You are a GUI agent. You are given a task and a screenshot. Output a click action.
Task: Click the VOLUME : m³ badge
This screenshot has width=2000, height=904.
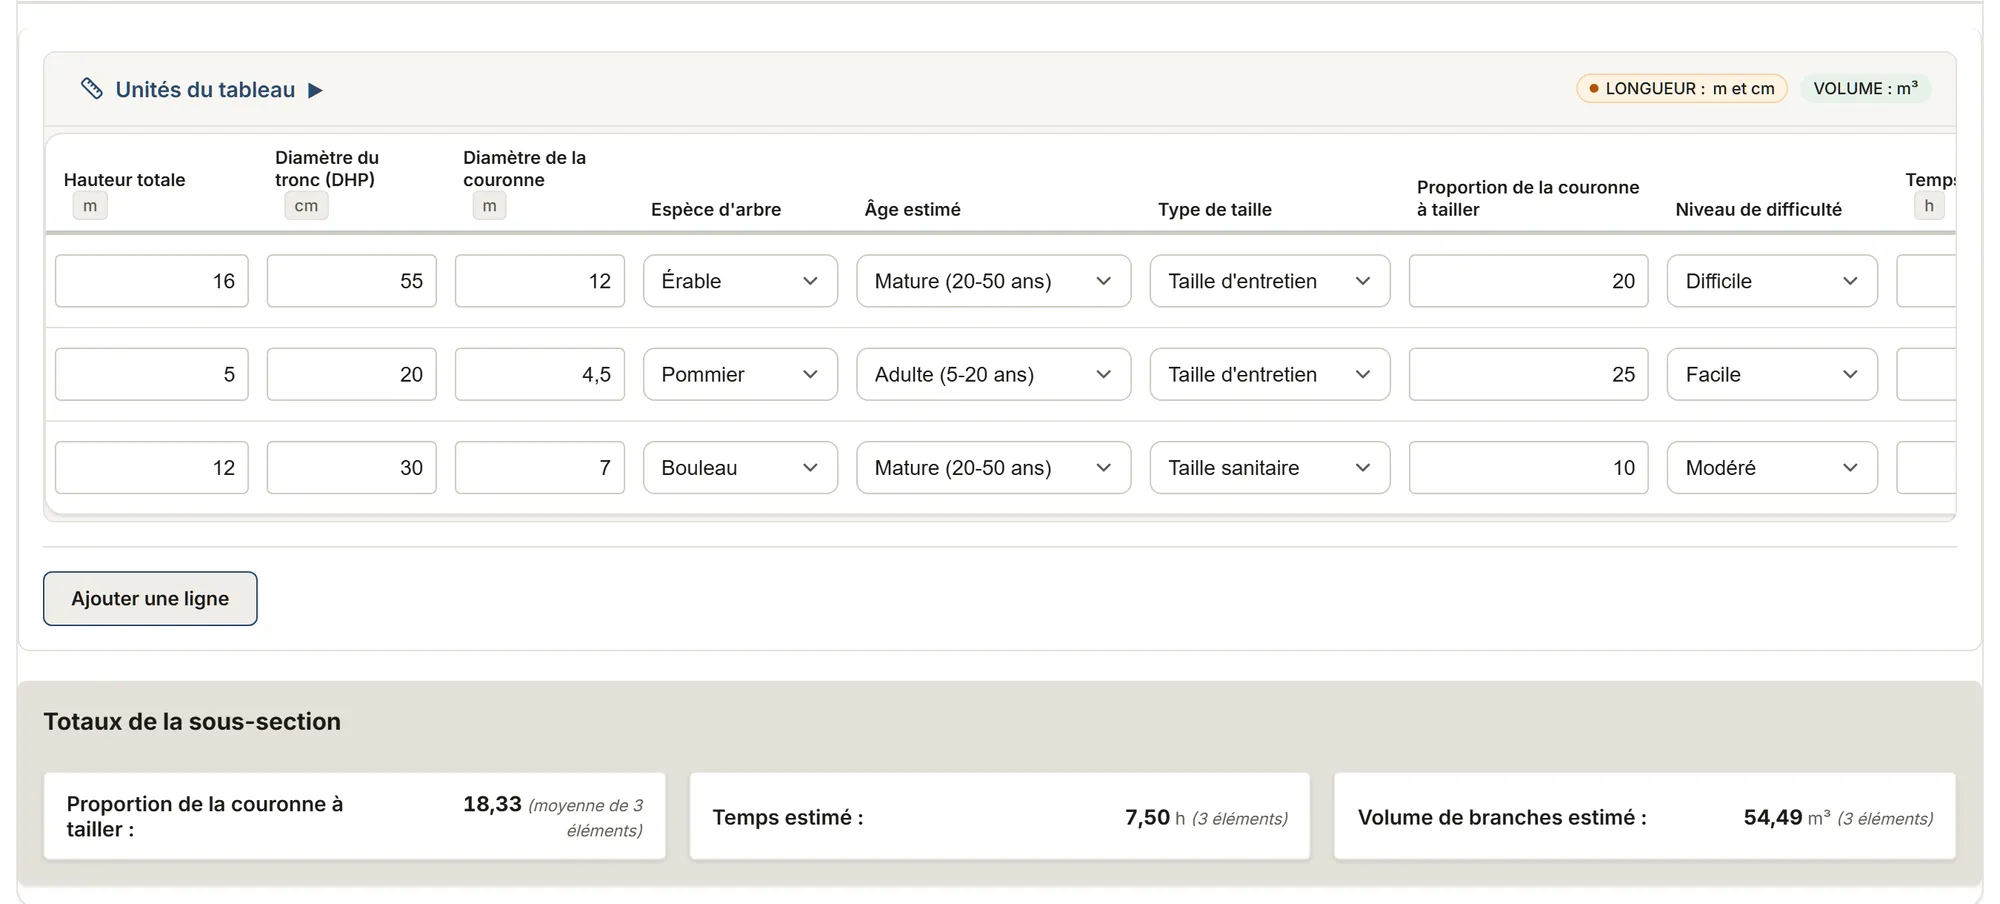tap(1866, 89)
